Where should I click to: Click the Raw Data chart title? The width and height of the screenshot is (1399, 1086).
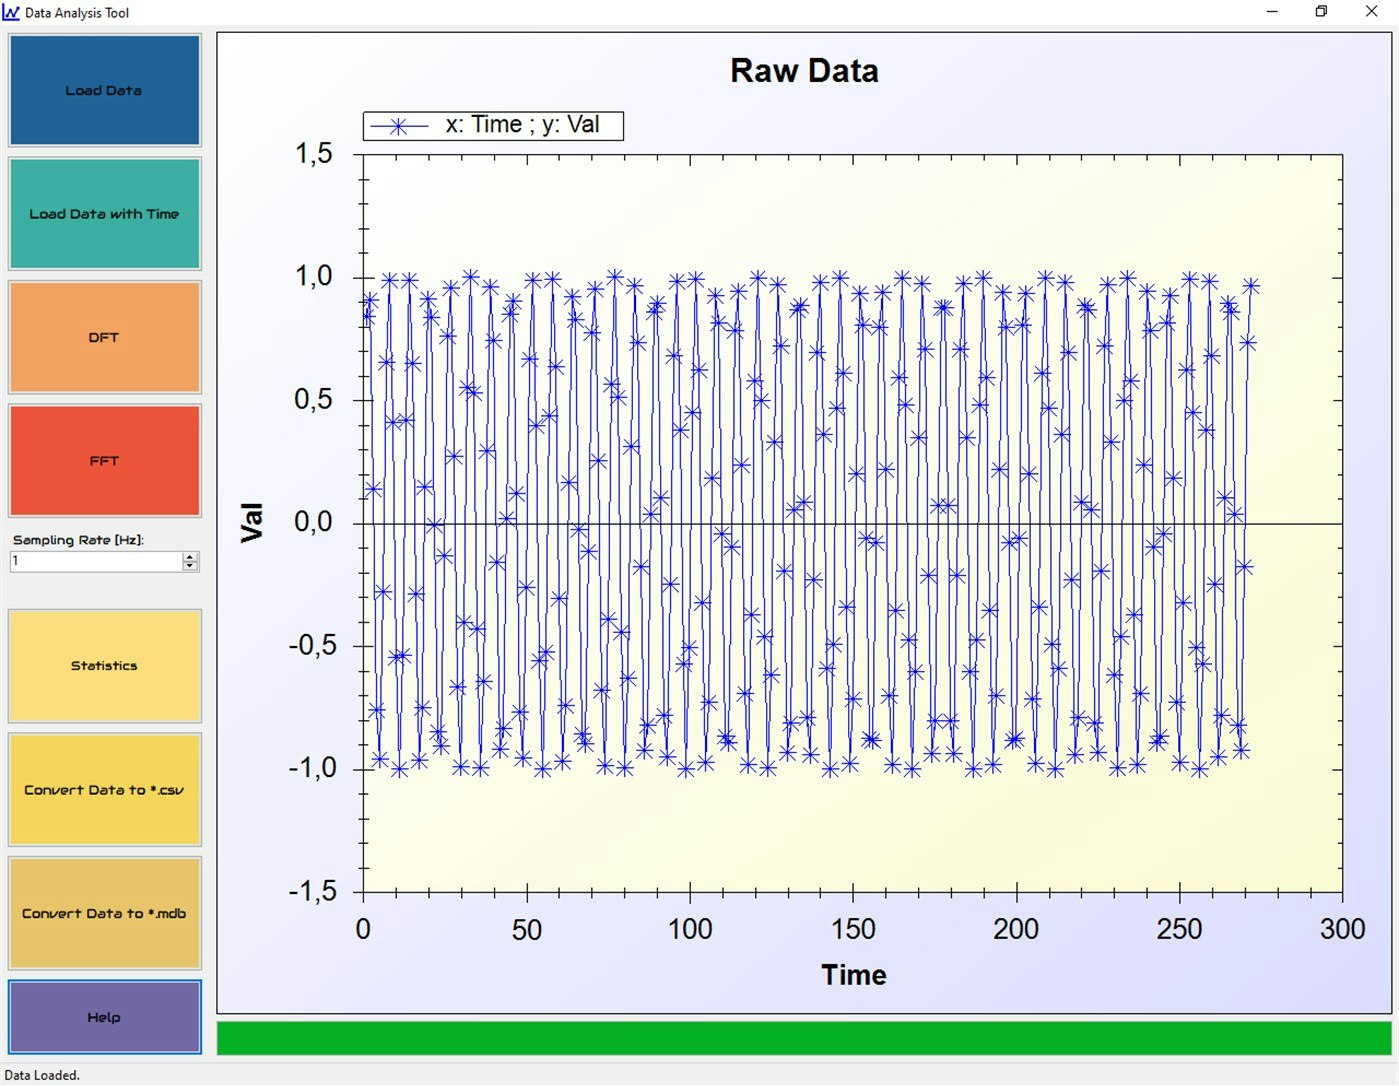pyautogui.click(x=805, y=70)
